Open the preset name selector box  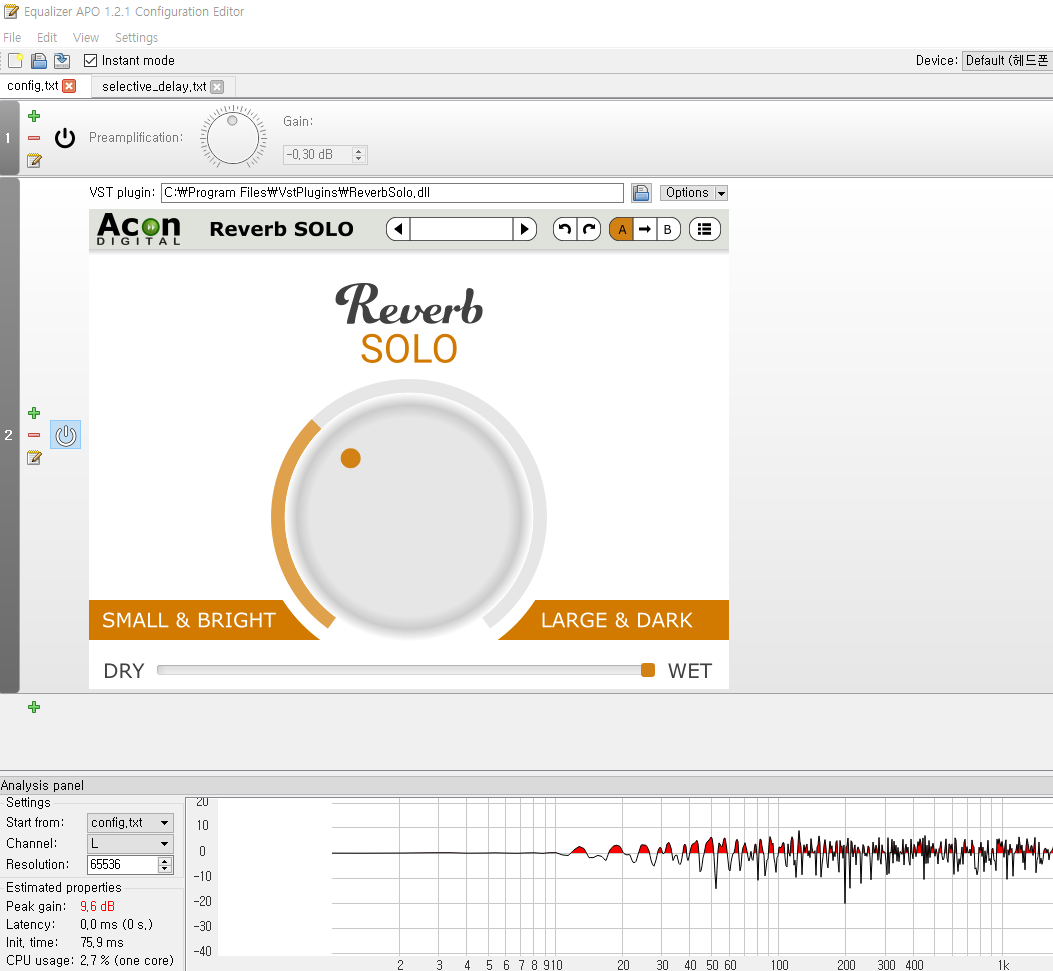click(x=461, y=229)
